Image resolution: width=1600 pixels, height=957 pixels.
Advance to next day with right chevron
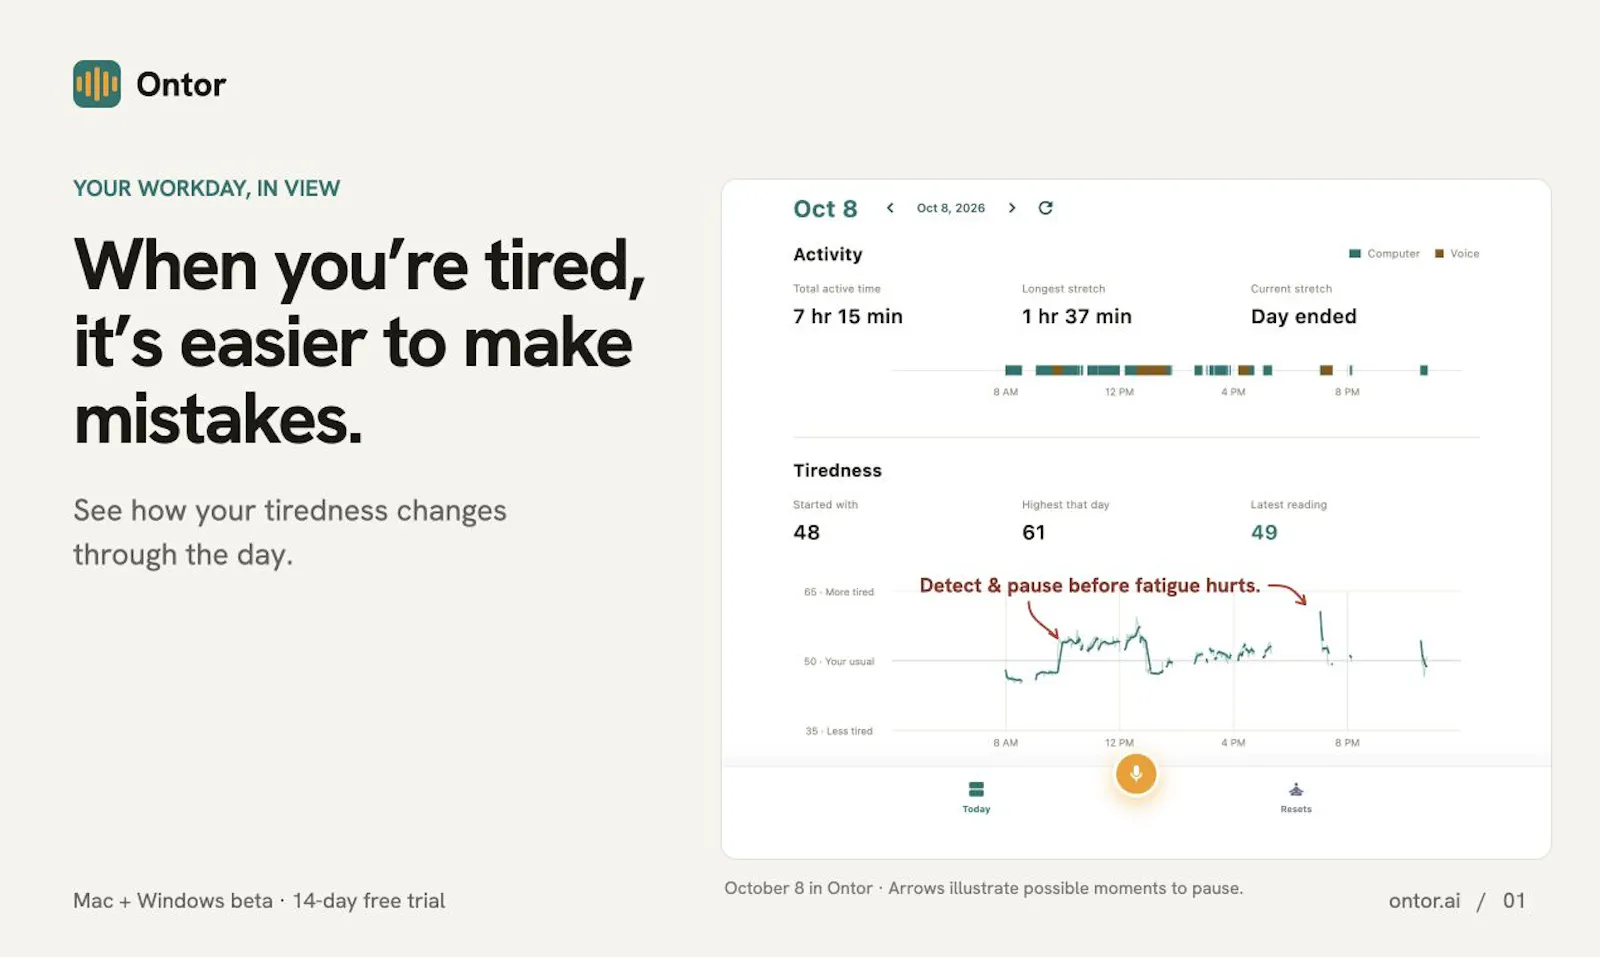1012,208
